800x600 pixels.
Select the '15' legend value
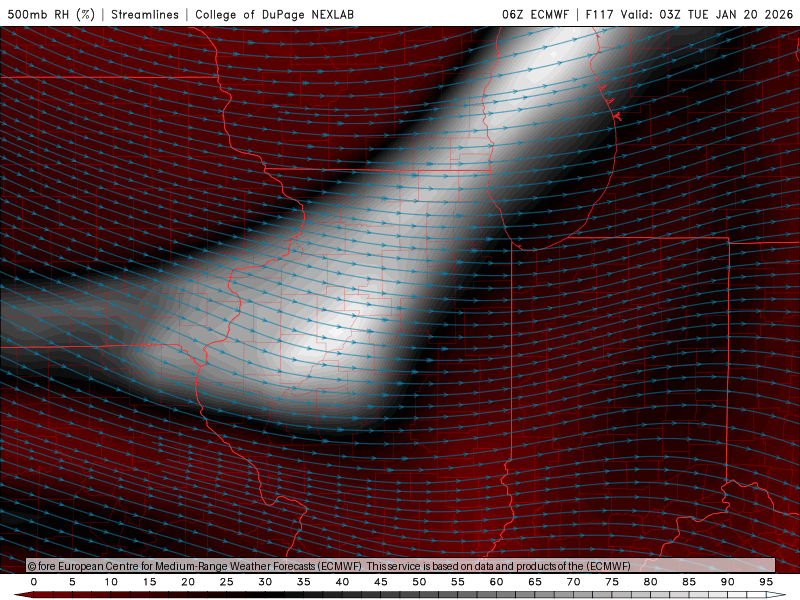149,582
